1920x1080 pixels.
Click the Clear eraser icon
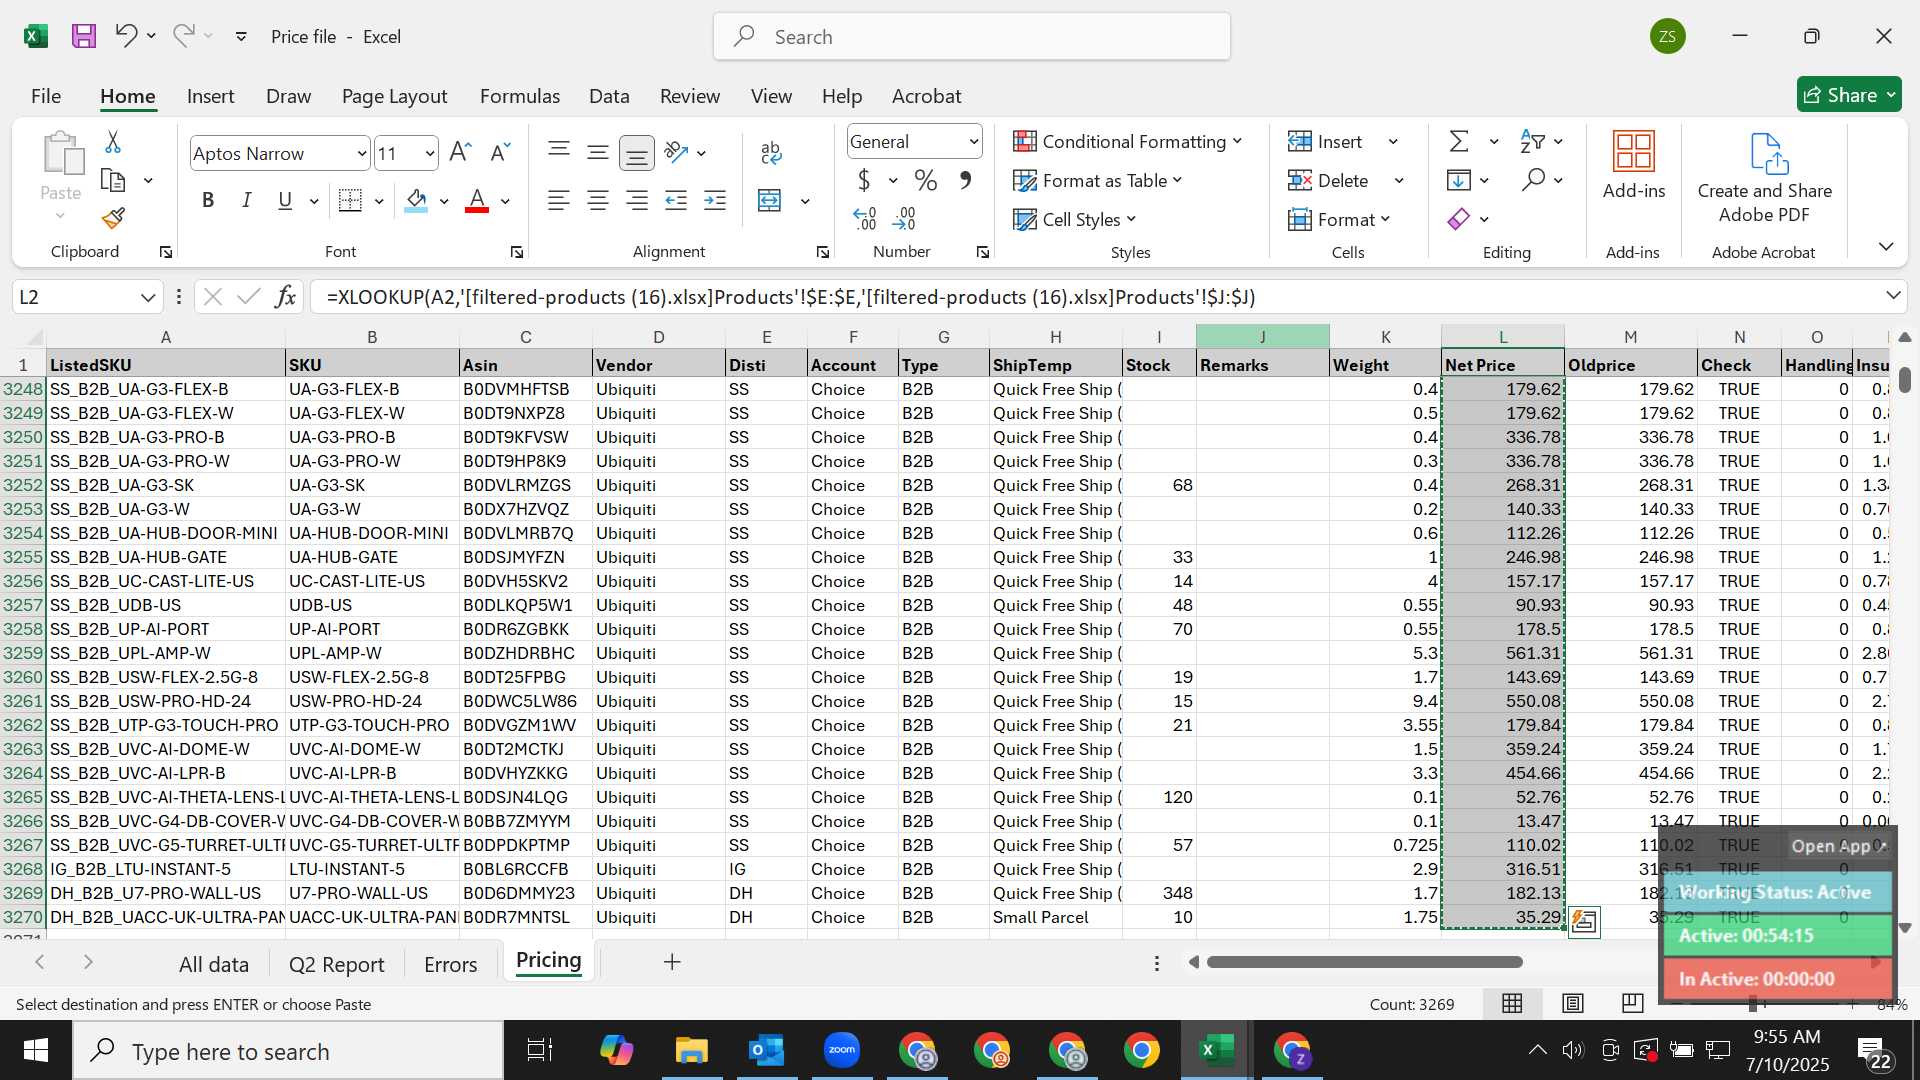point(1459,218)
